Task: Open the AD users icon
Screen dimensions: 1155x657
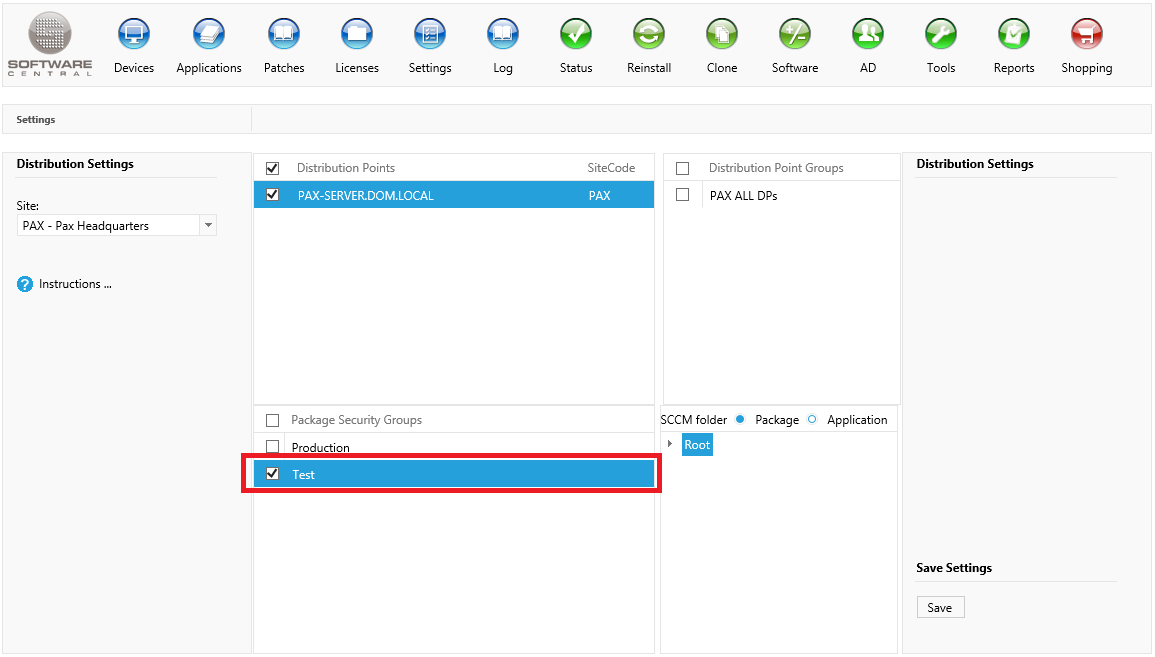Action: (x=867, y=35)
